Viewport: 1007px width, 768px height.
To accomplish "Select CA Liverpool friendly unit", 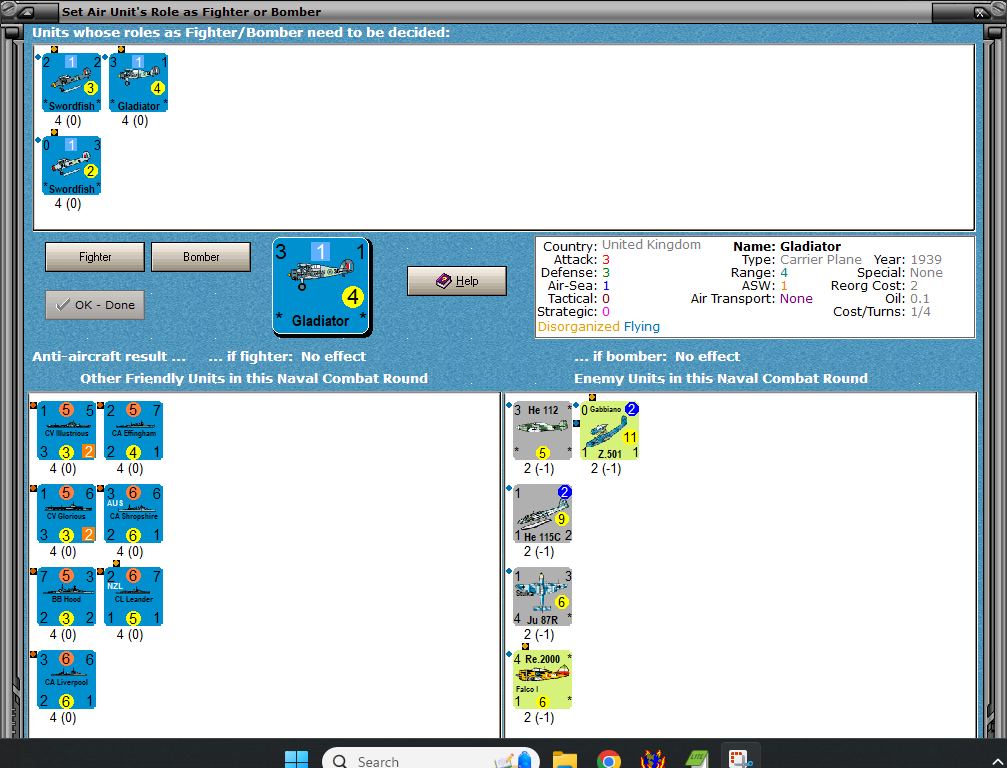I will point(66,679).
